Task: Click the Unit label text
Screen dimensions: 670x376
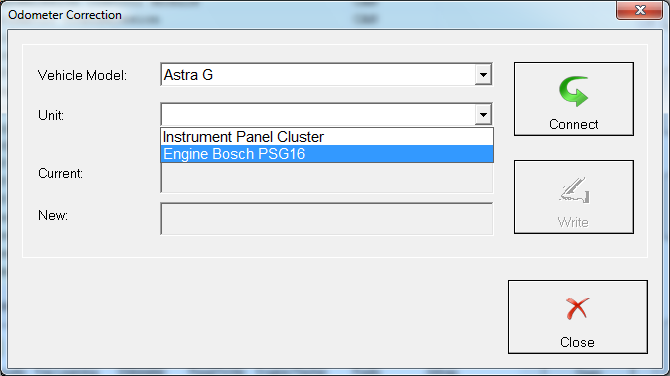Action: 51,115
